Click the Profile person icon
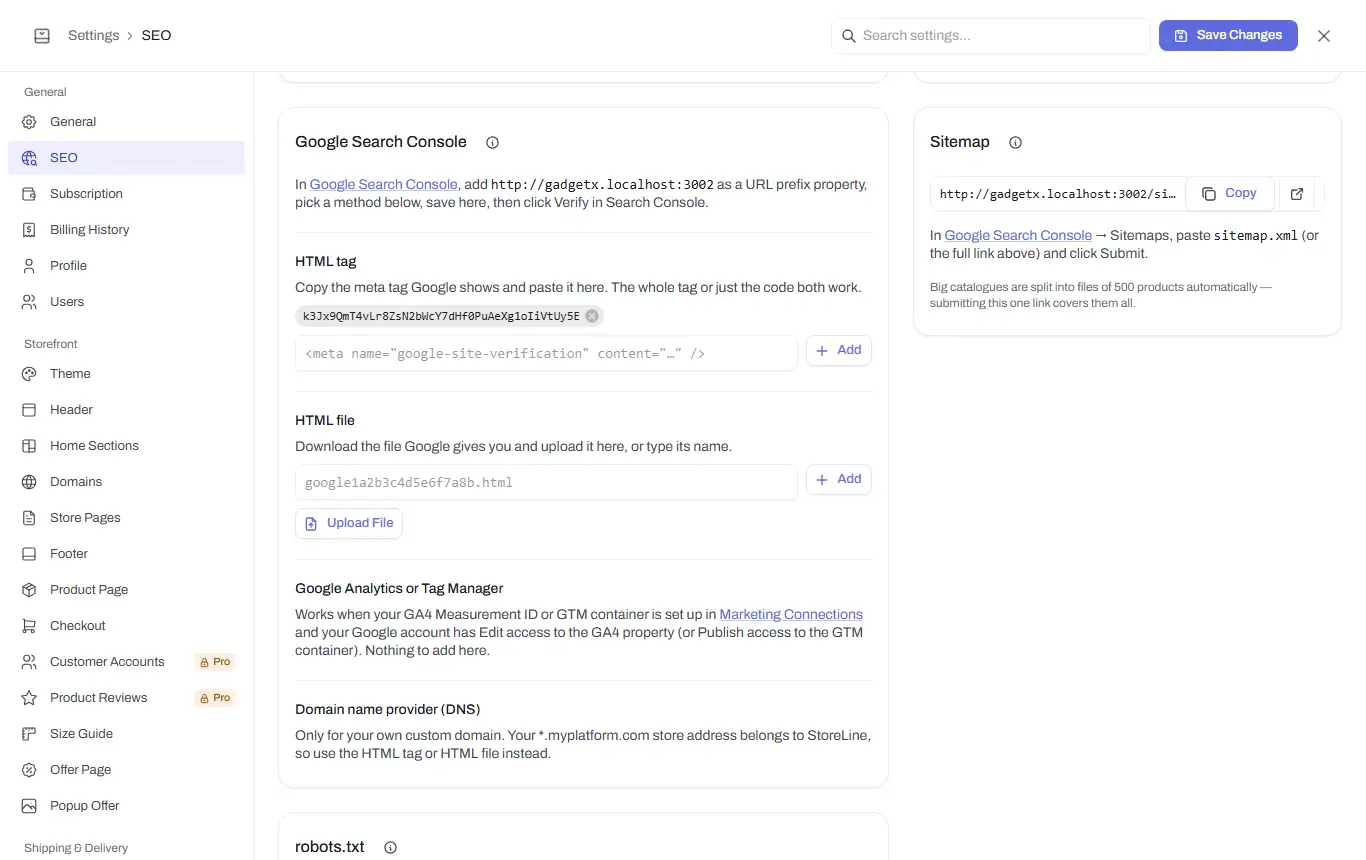 (x=30, y=266)
